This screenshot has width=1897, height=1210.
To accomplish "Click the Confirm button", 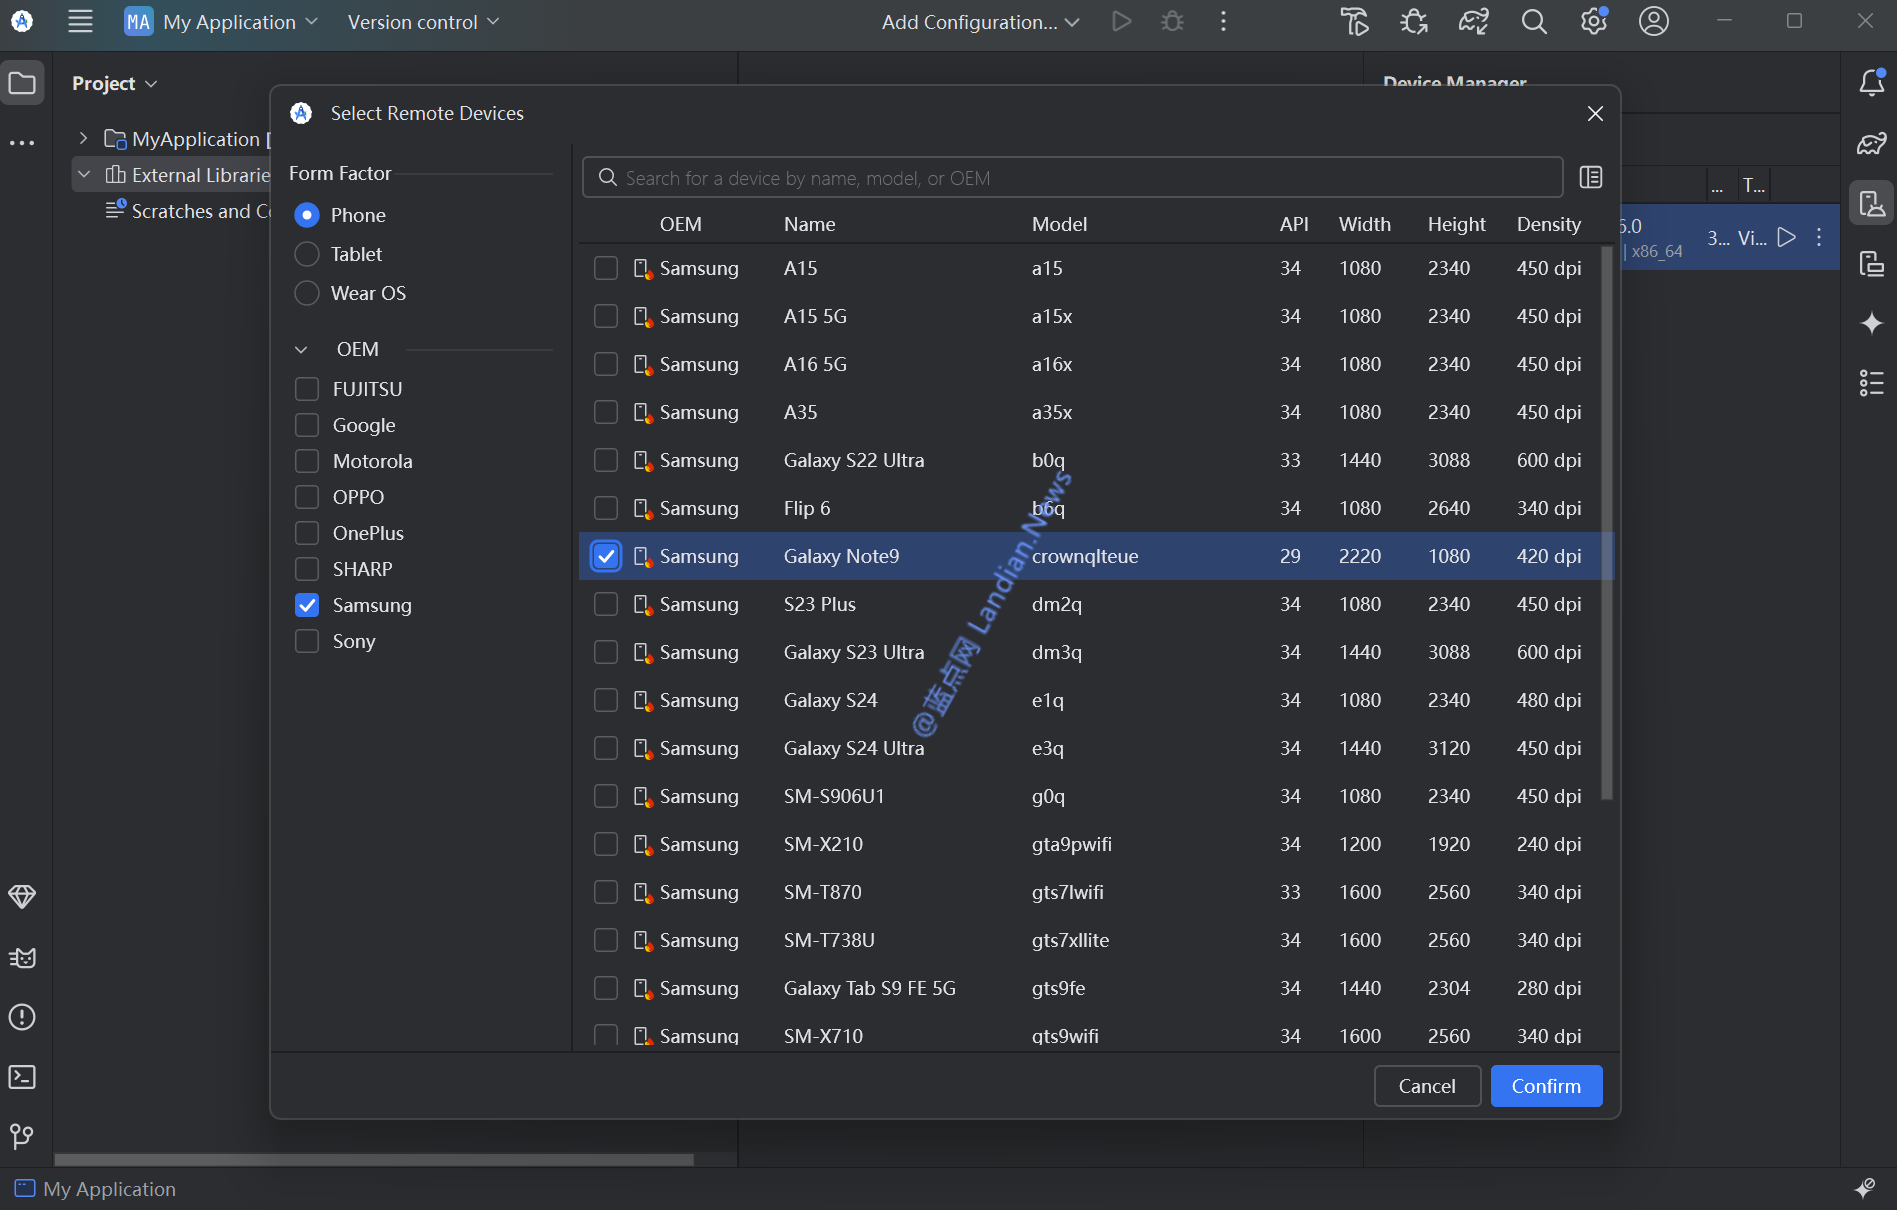I will pyautogui.click(x=1545, y=1086).
